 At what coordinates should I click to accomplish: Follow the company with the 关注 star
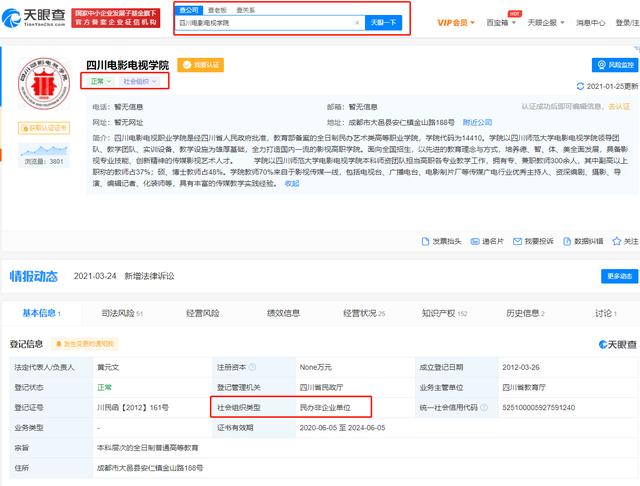625,242
